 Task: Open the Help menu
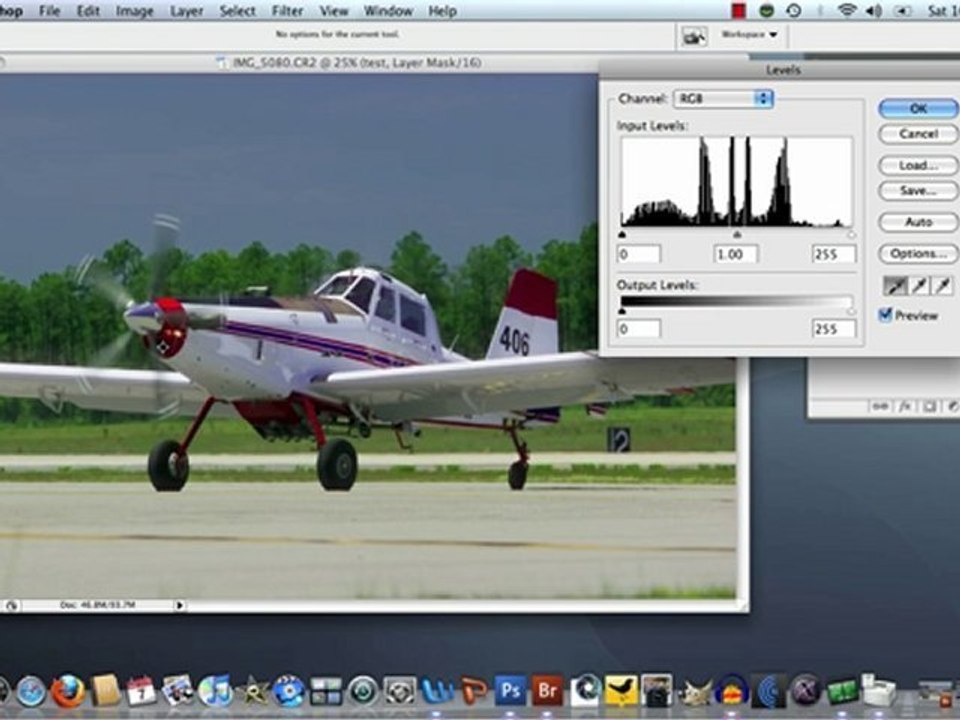442,11
